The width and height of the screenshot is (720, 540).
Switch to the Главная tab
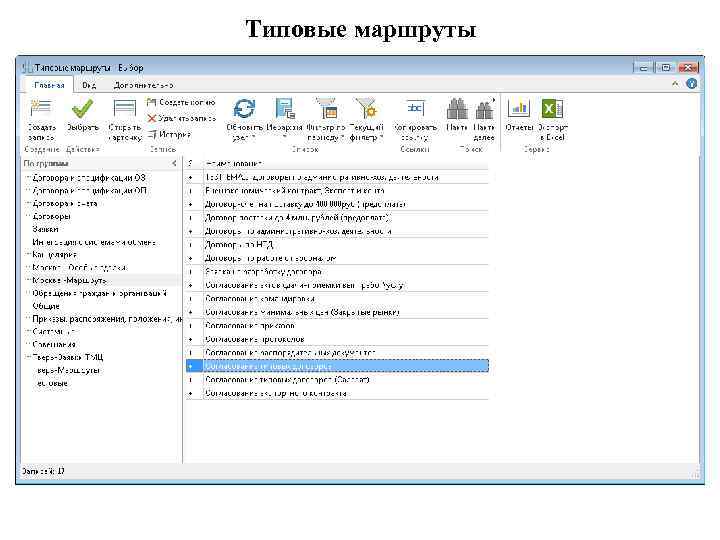coord(49,85)
